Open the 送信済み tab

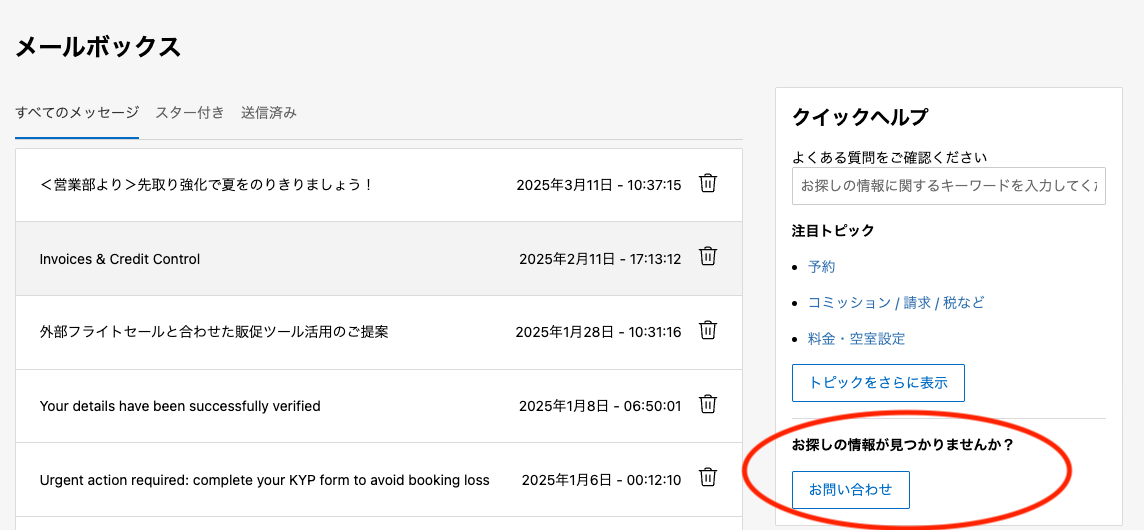tap(269, 112)
